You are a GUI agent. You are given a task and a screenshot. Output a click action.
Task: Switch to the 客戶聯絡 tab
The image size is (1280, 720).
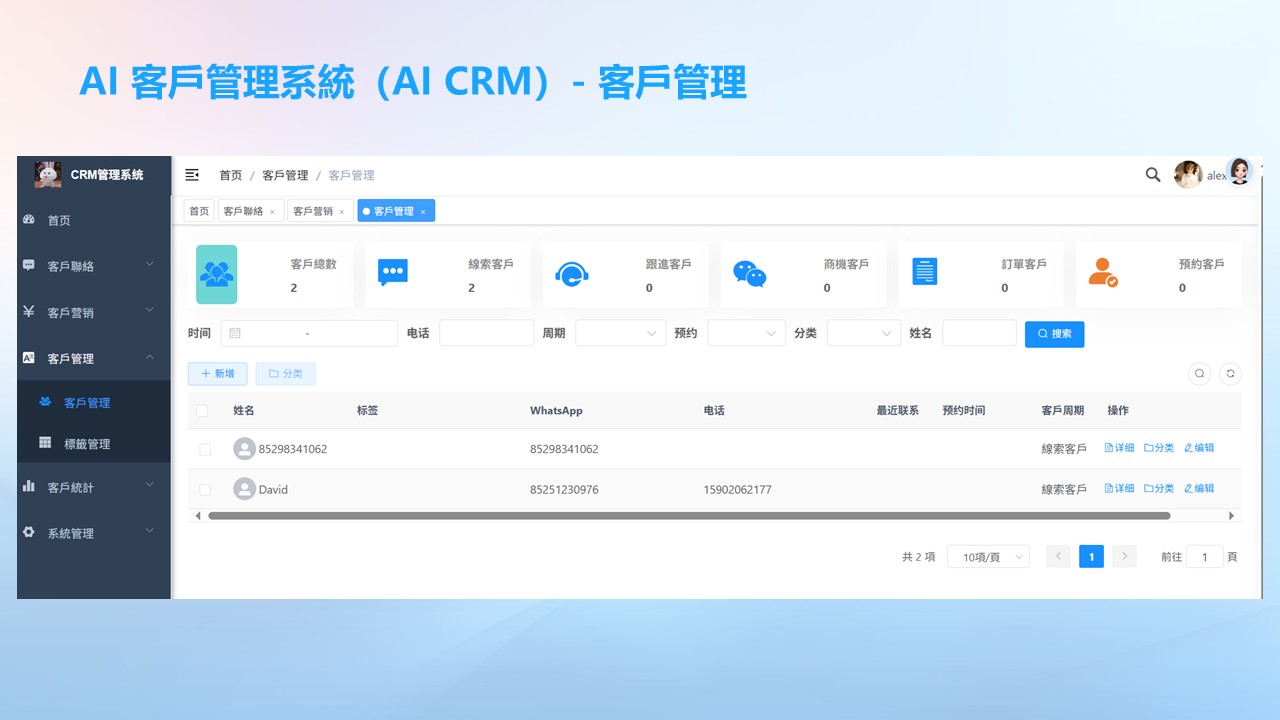tap(244, 211)
